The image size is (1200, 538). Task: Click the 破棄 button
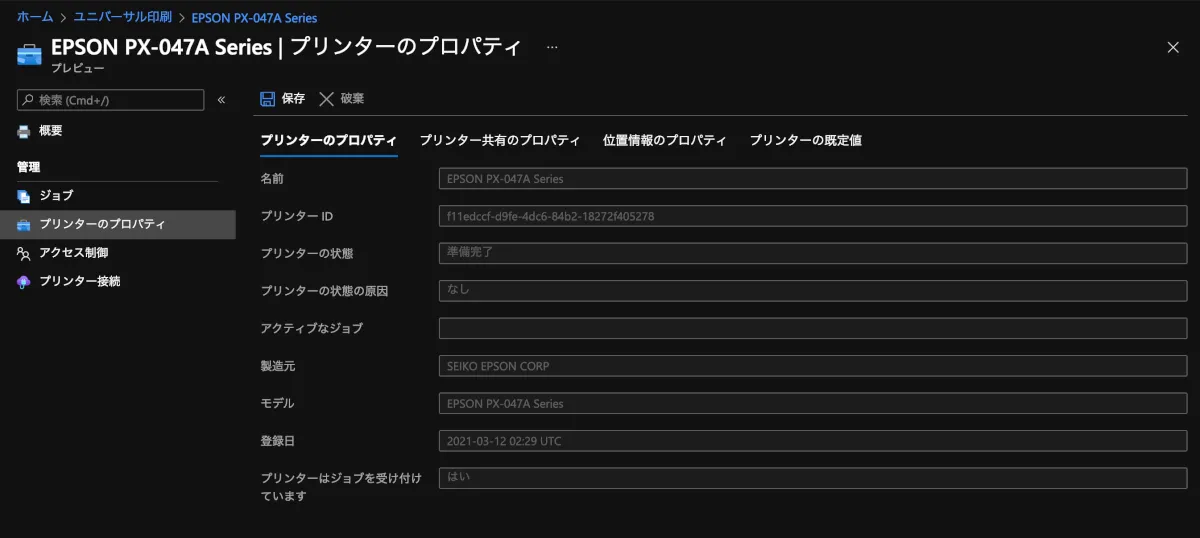(x=341, y=99)
